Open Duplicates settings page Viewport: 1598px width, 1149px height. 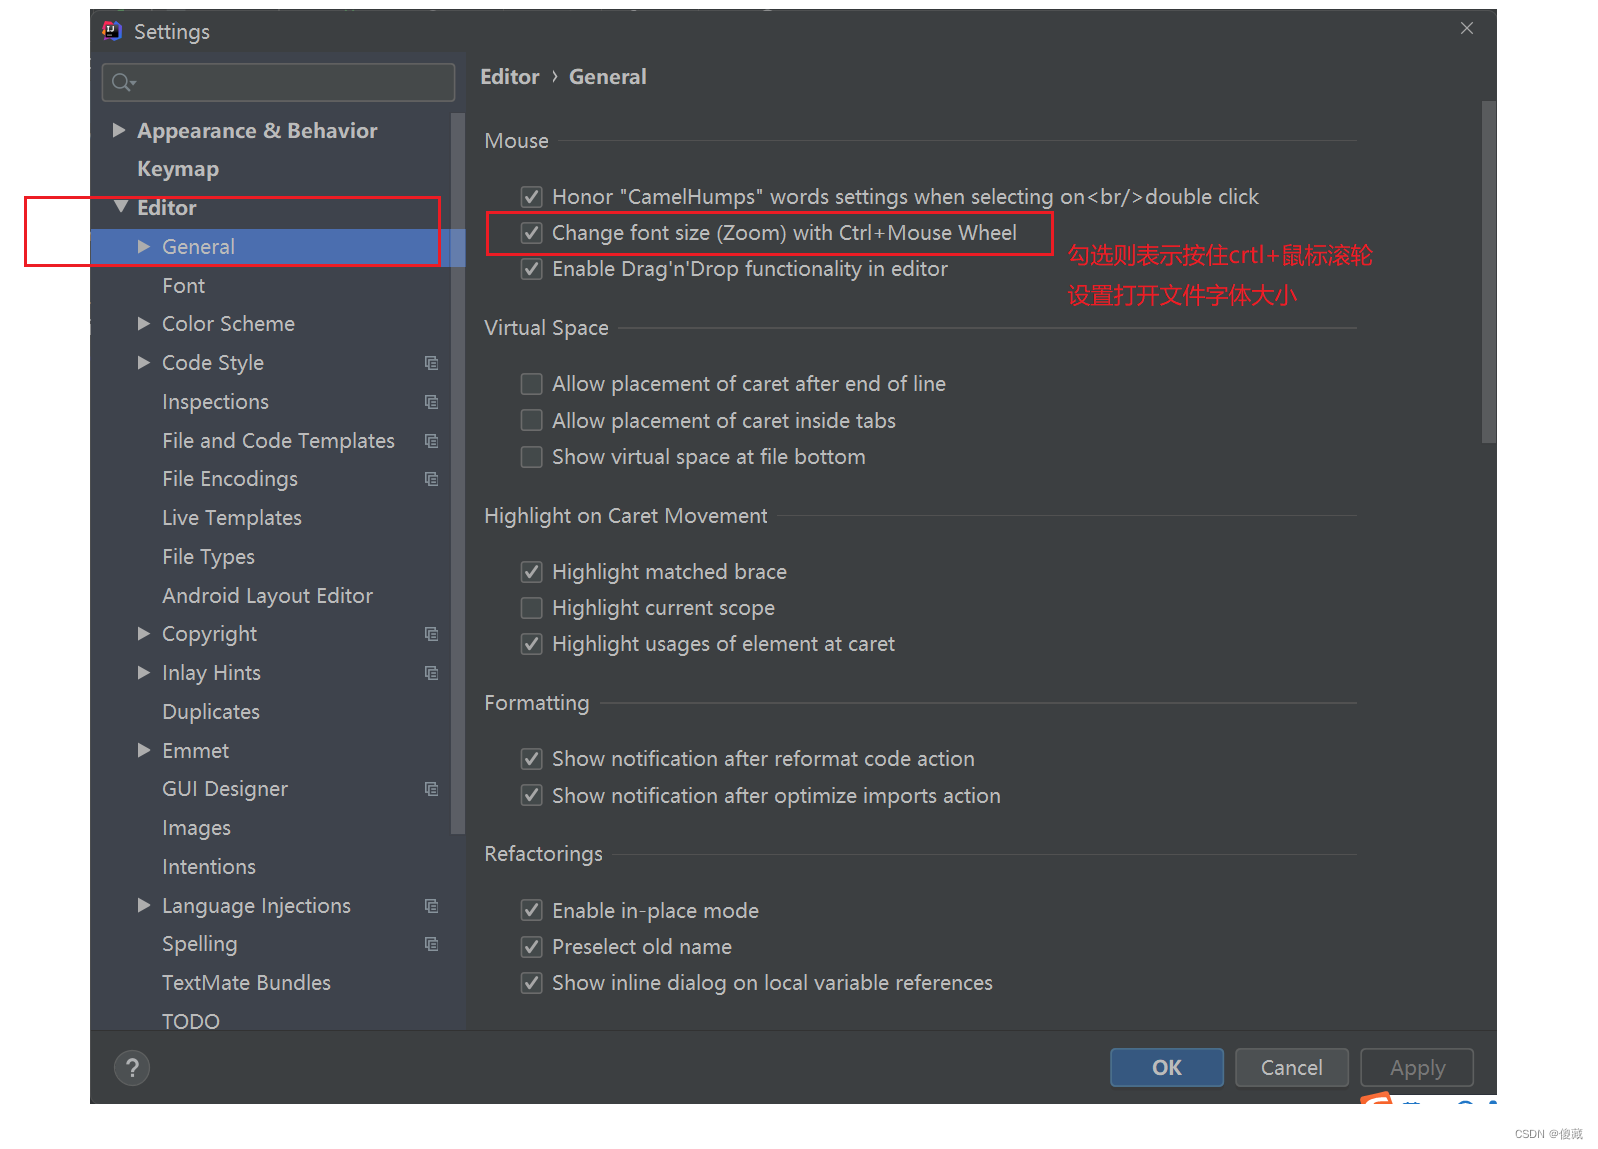(211, 712)
